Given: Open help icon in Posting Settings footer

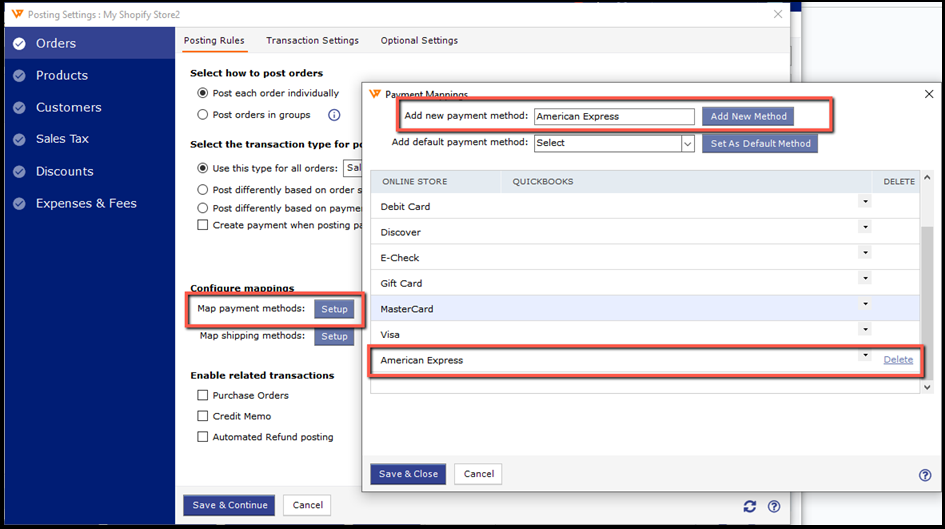Looking at the screenshot, I should coord(774,506).
